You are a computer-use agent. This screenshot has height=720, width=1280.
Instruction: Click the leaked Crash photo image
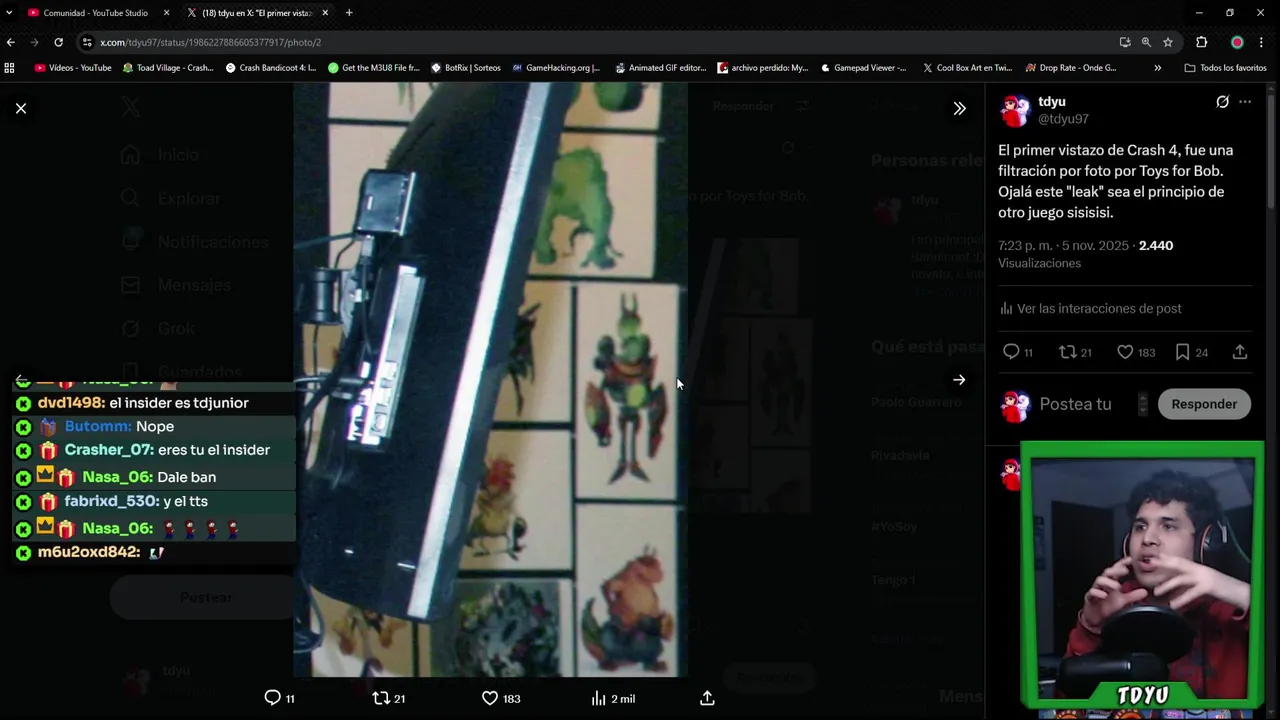pyautogui.click(x=490, y=379)
